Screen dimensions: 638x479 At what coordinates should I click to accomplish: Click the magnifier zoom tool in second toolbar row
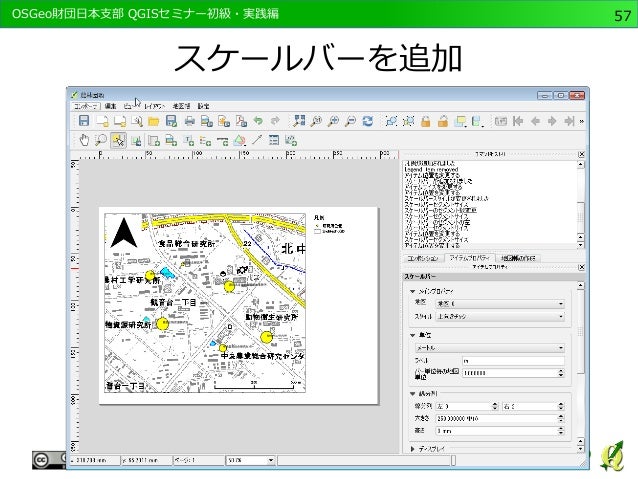click(101, 140)
